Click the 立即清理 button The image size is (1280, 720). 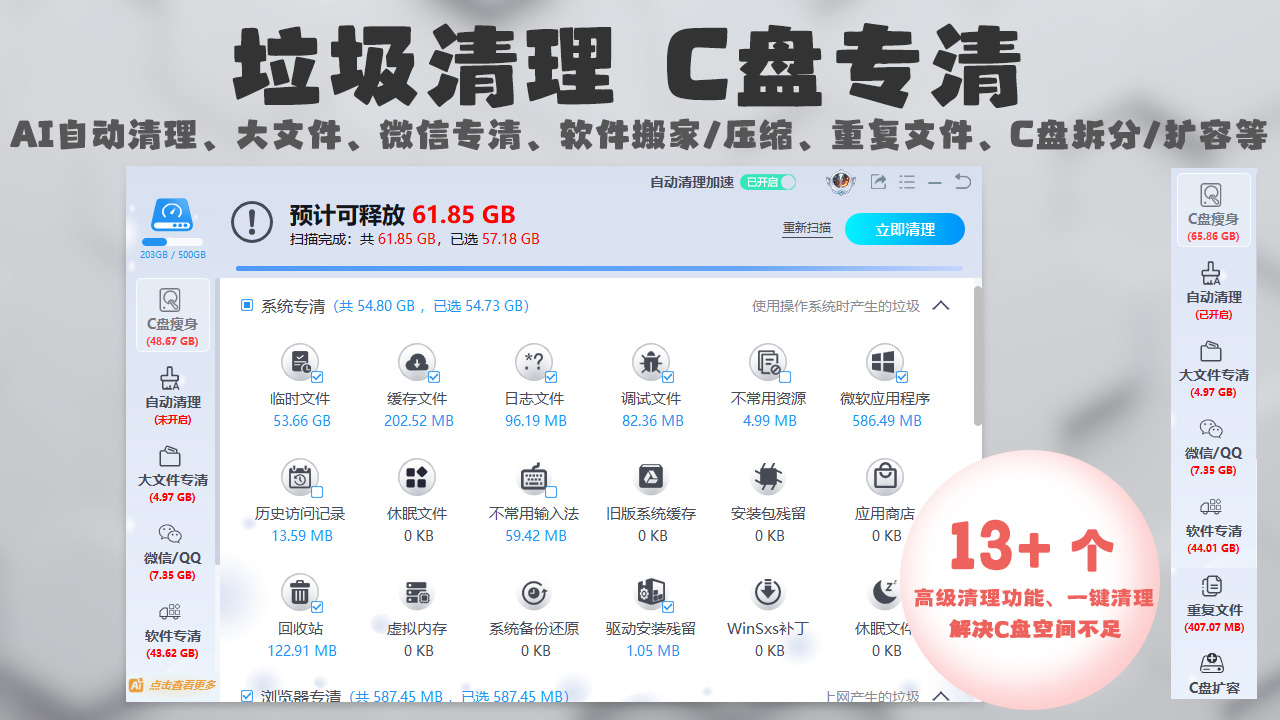904,228
